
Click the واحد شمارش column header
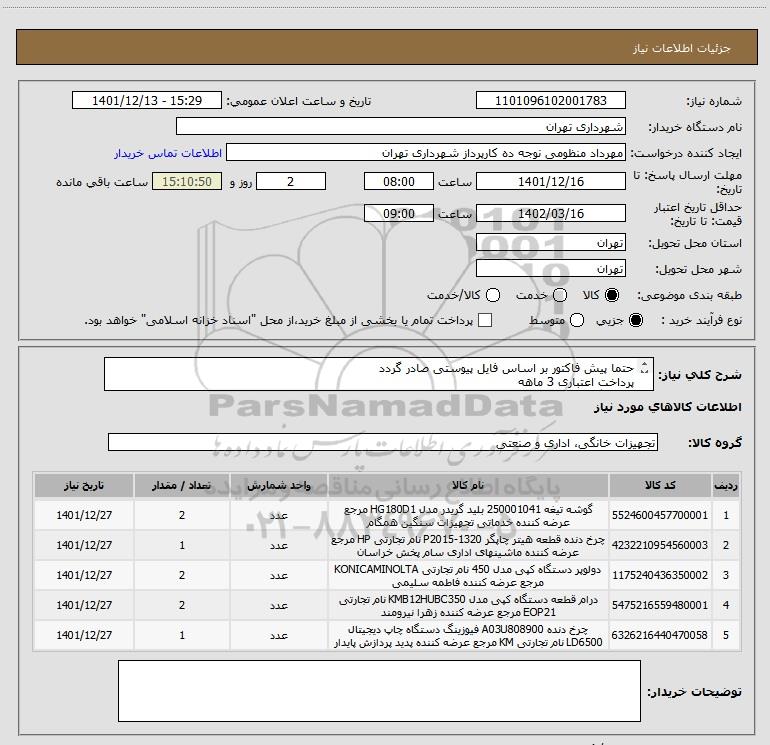point(278,486)
